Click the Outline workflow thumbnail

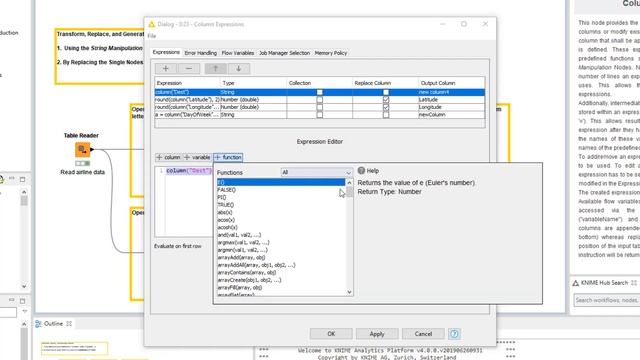(x=74, y=348)
